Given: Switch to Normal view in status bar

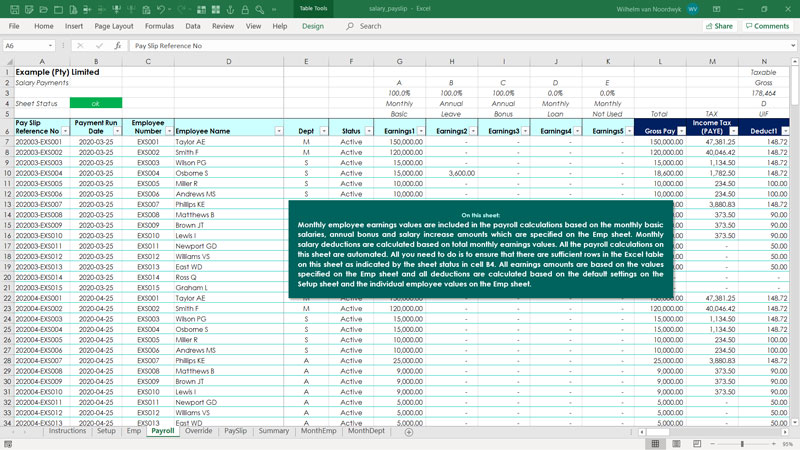Looking at the screenshot, I should pyautogui.click(x=655, y=443).
